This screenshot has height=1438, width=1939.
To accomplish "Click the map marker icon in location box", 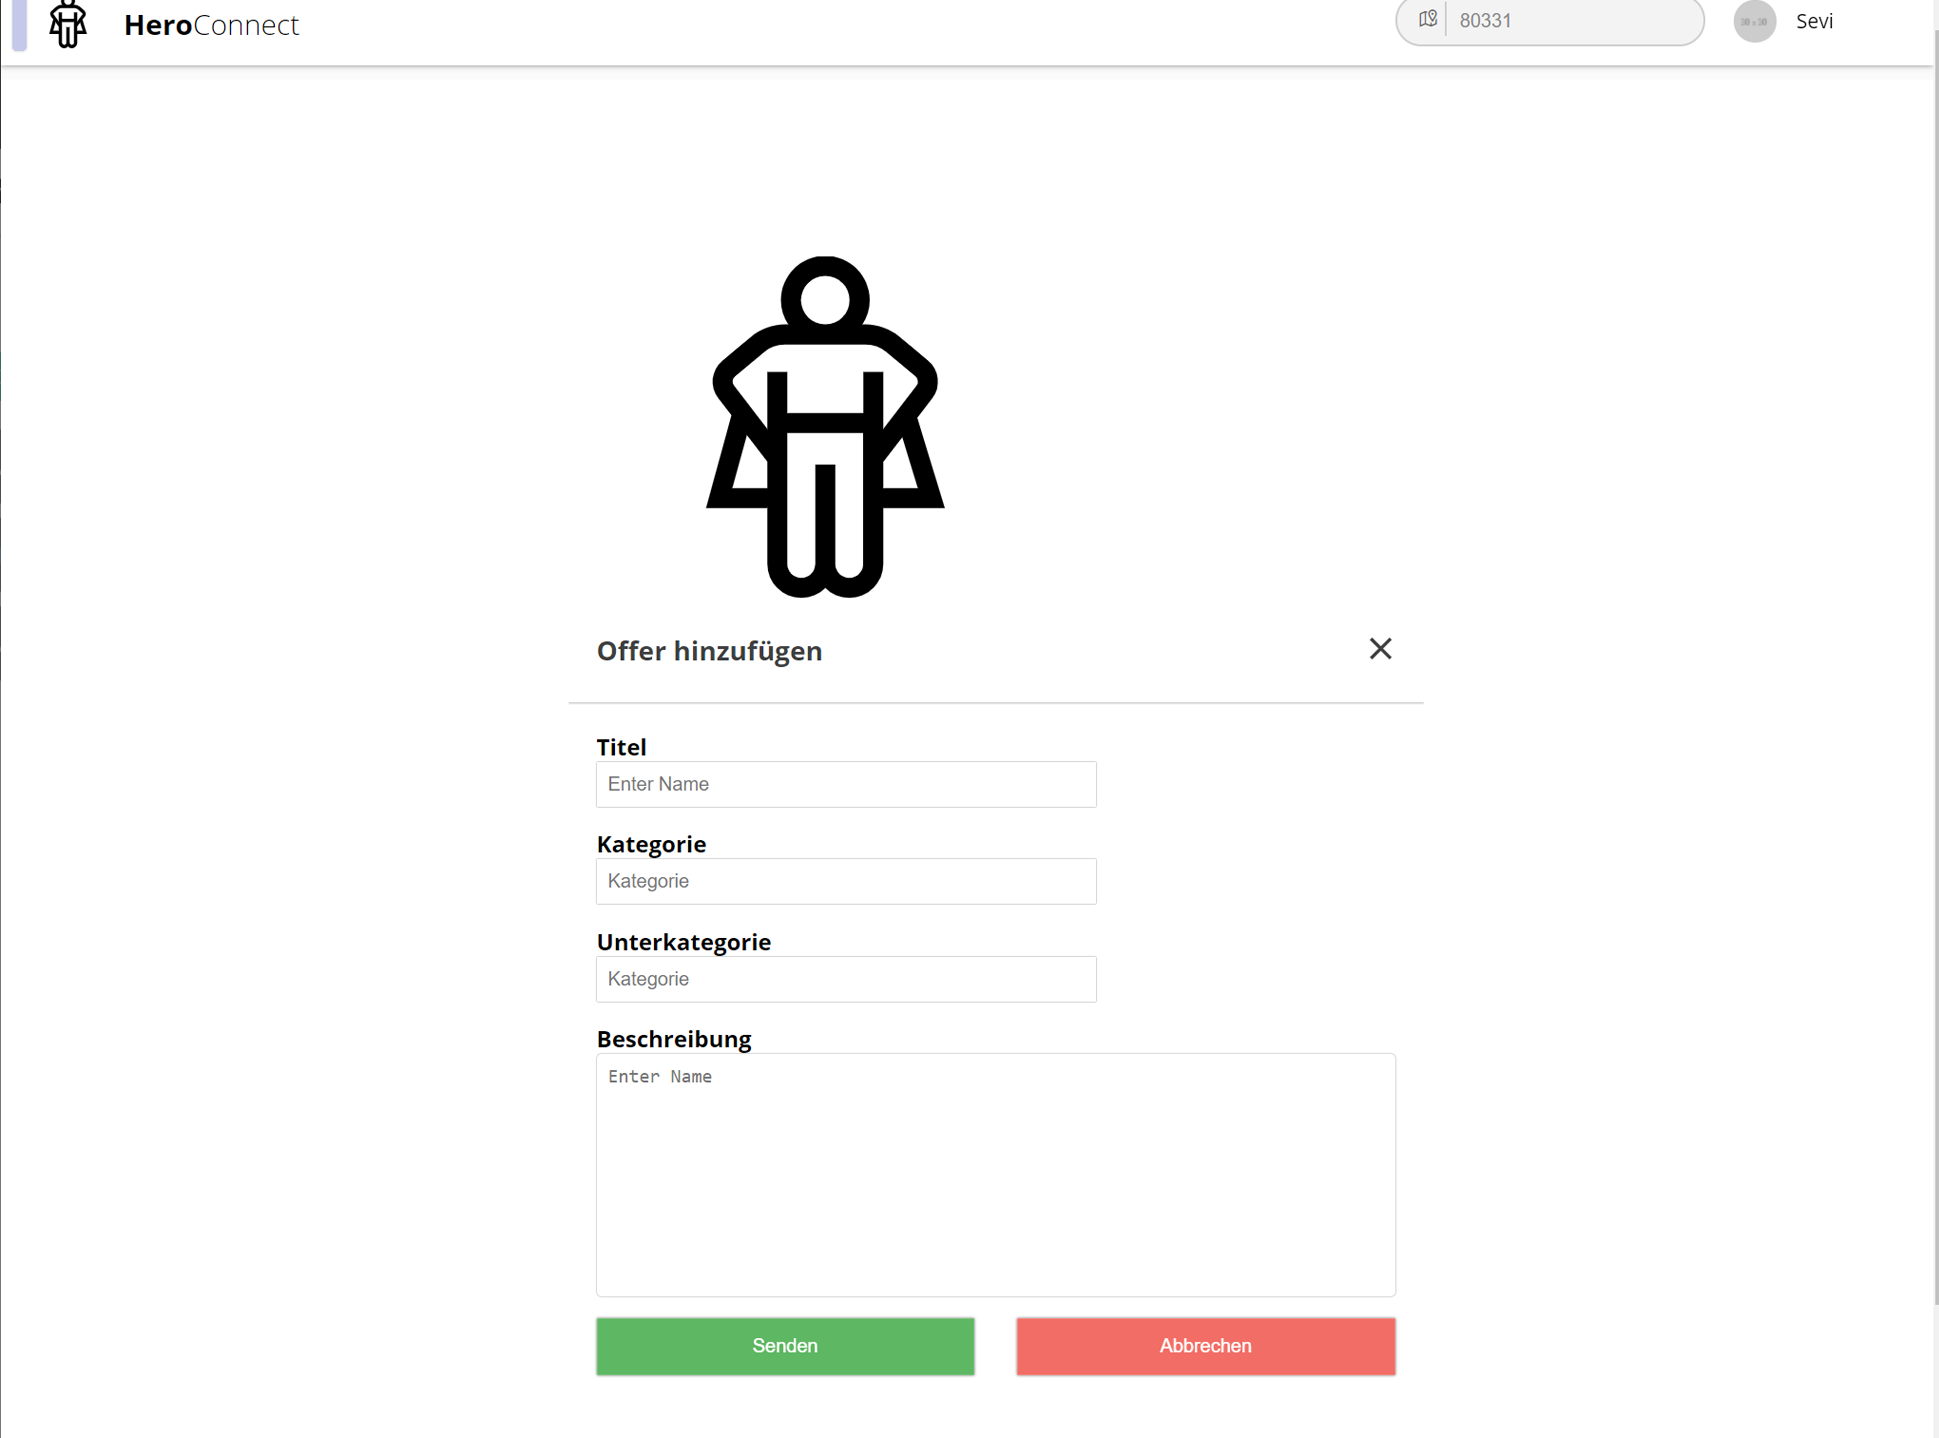I will 1427,20.
